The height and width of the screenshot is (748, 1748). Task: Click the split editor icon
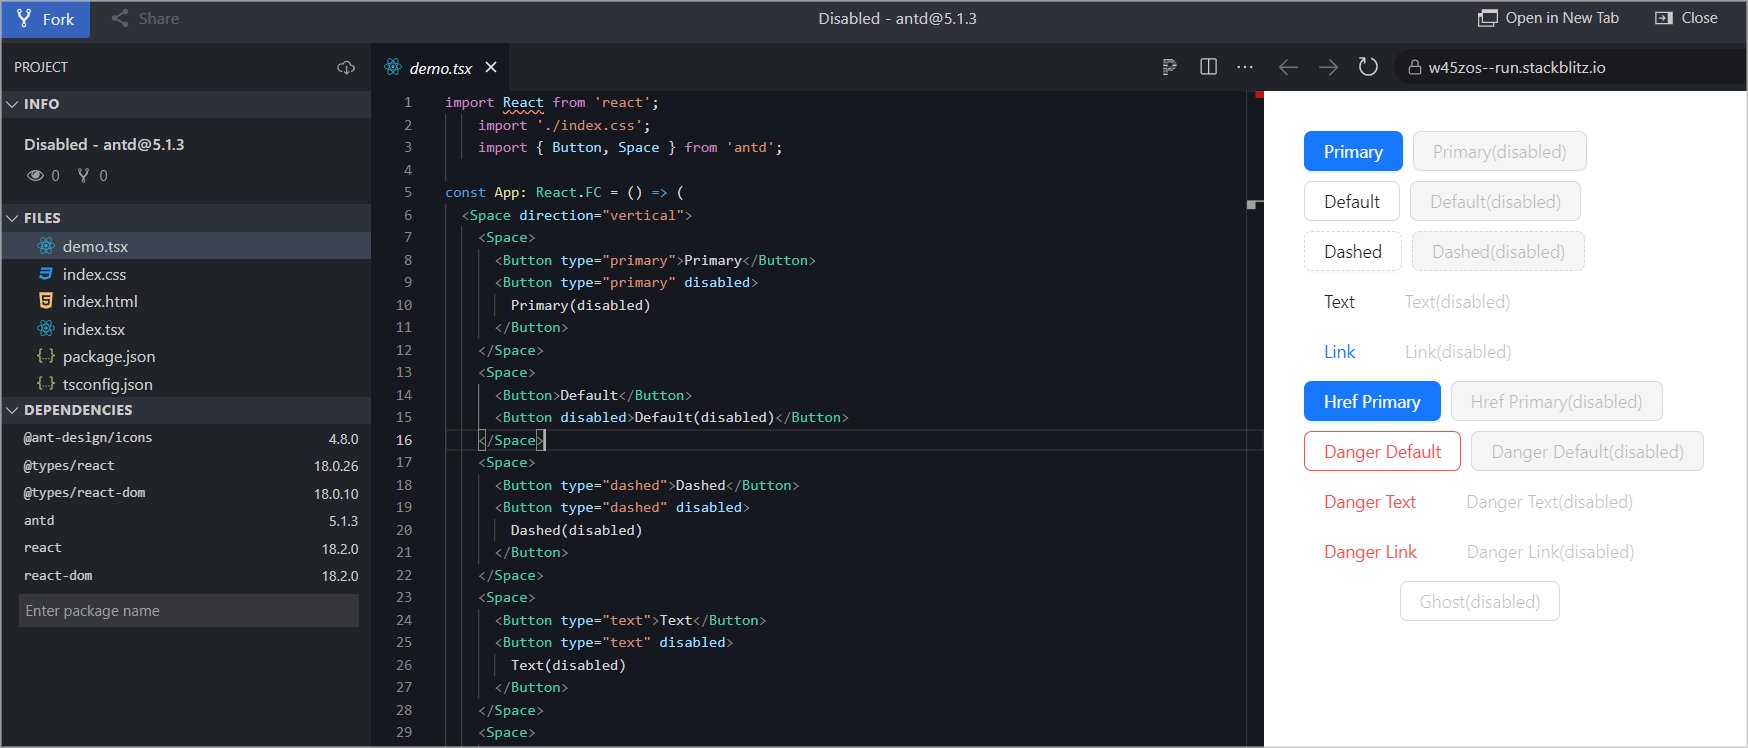pyautogui.click(x=1208, y=67)
